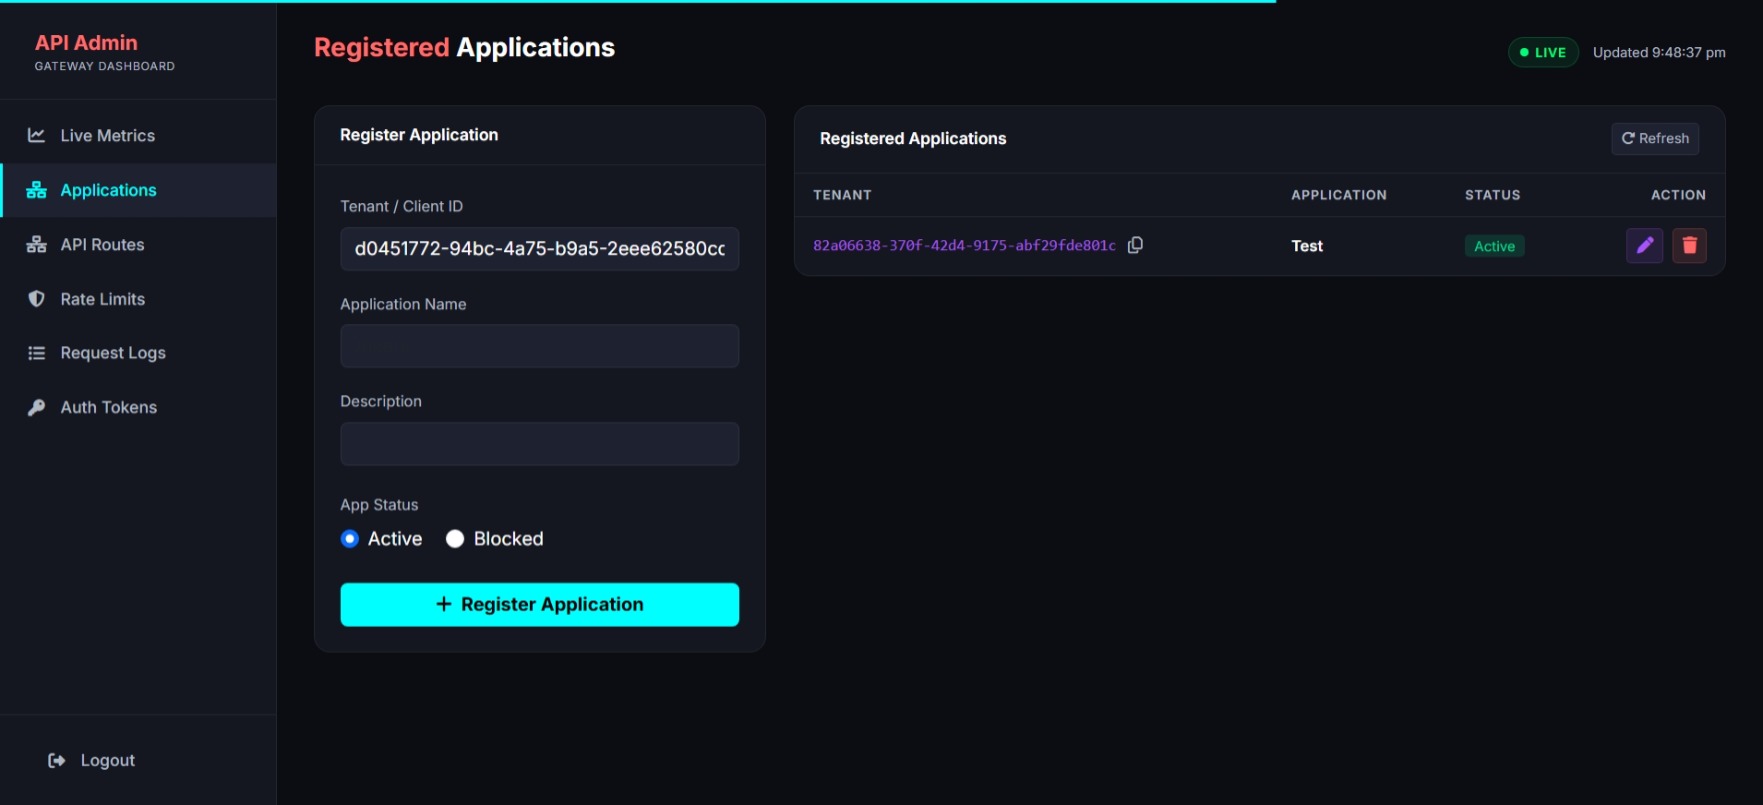Click the API Routes network icon
Viewport: 1763px width, 805px height.
[x=36, y=244]
